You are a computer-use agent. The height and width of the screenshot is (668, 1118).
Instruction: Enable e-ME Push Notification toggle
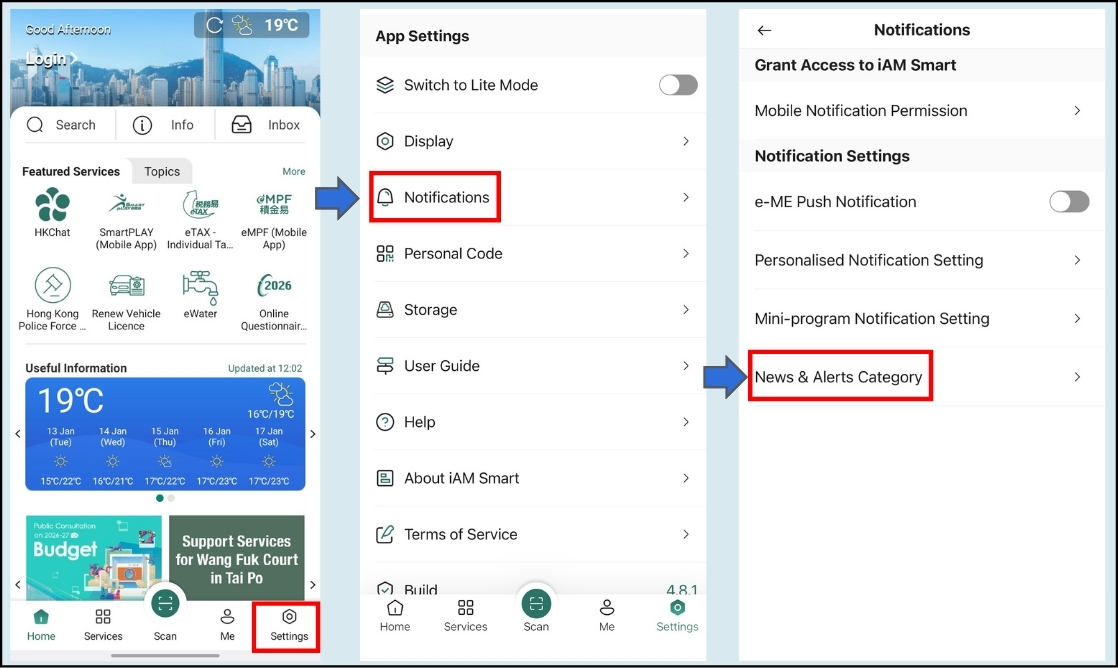click(x=1068, y=202)
